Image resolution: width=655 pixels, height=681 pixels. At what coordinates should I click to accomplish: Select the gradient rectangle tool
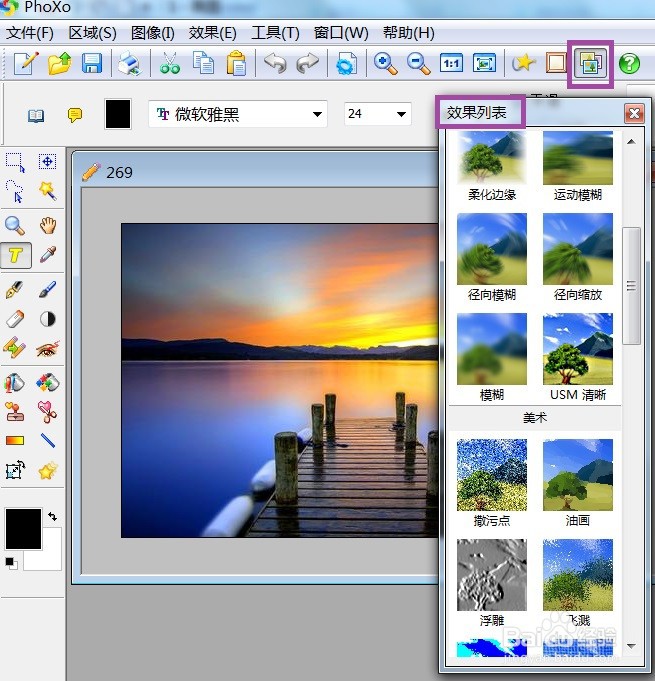[15, 441]
